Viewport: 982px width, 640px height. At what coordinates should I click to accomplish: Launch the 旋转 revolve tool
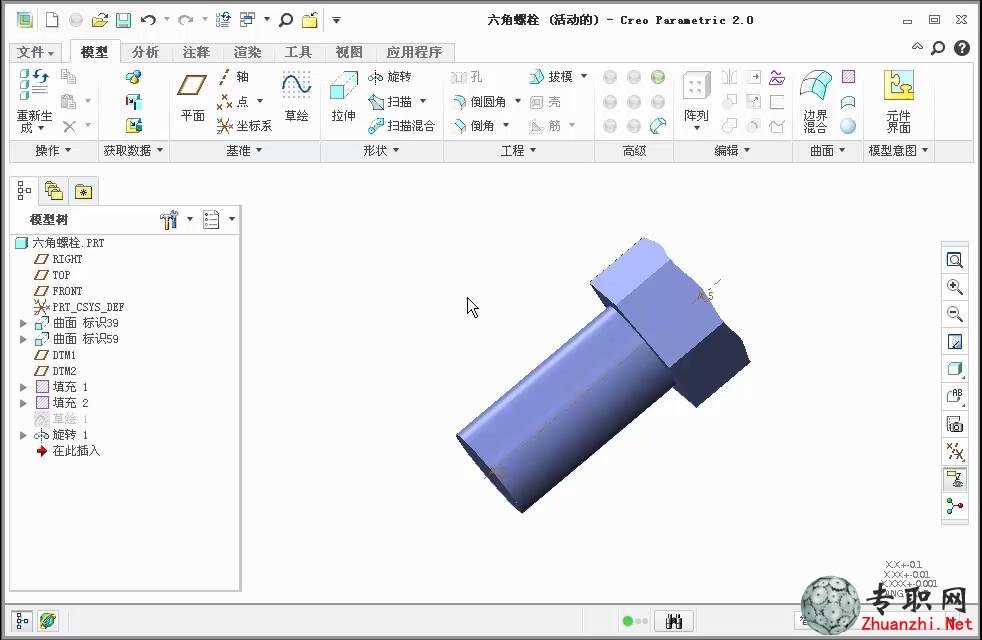pyautogui.click(x=390, y=77)
